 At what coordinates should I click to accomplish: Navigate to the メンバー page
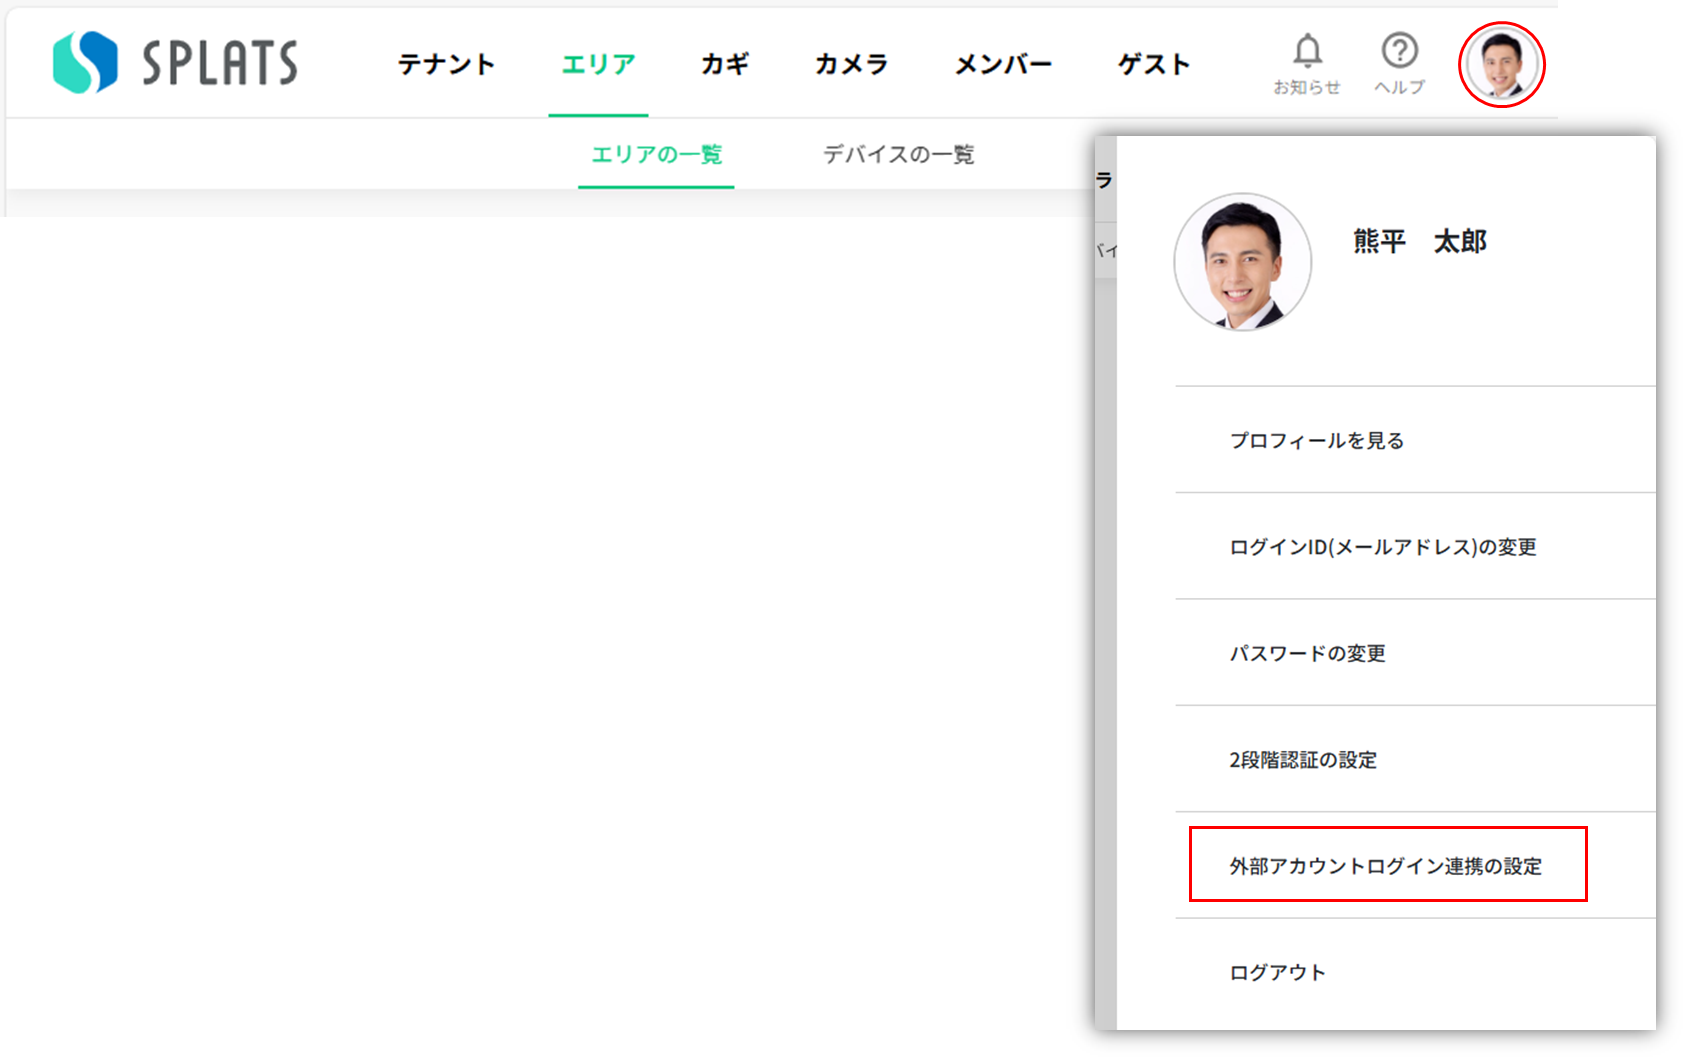[x=1003, y=64]
